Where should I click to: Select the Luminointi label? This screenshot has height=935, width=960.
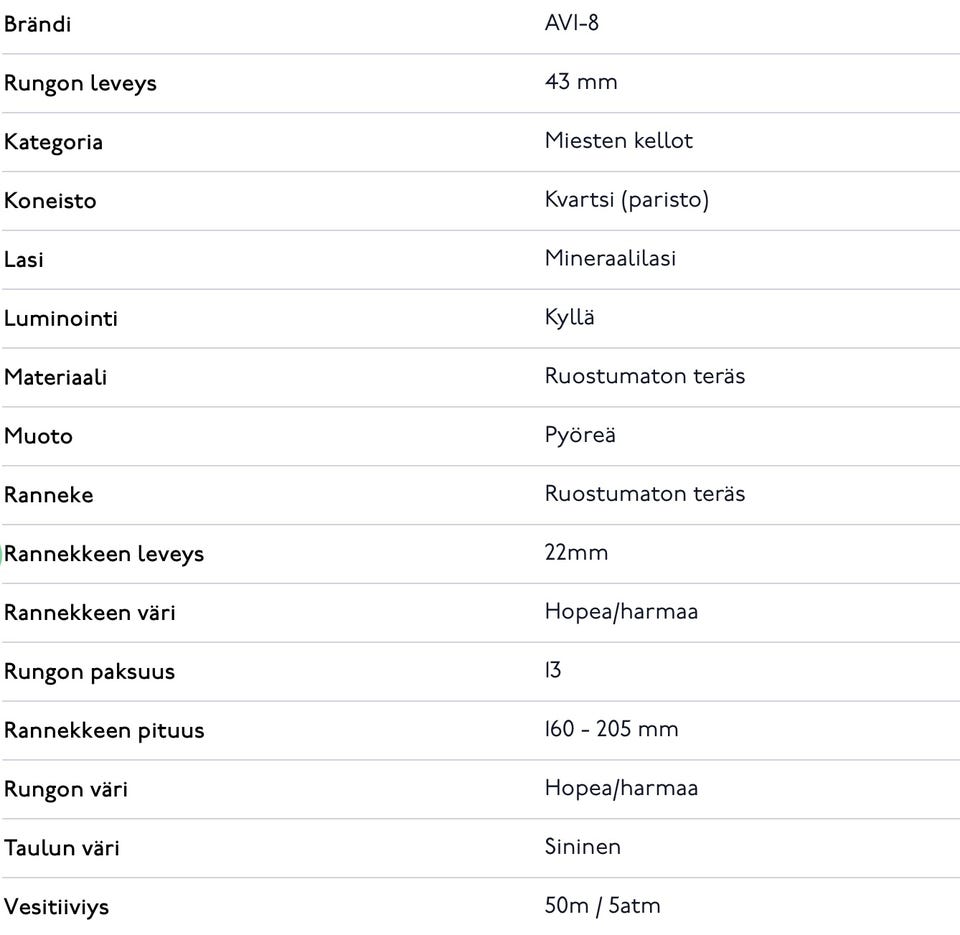(61, 319)
